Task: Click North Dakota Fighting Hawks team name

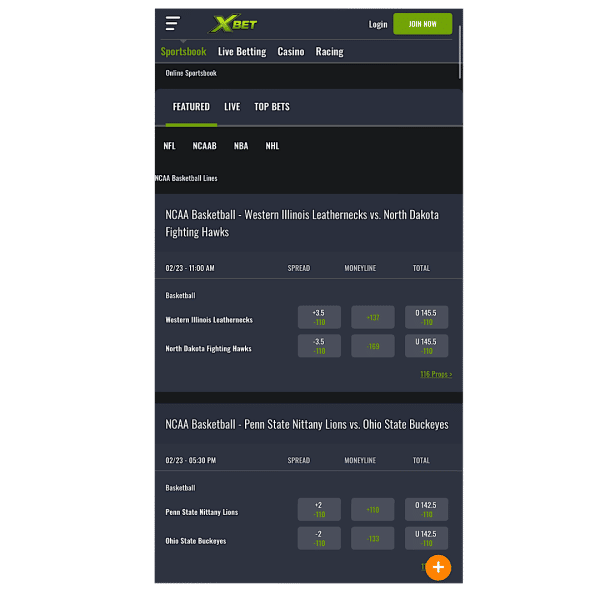Action: tap(209, 349)
